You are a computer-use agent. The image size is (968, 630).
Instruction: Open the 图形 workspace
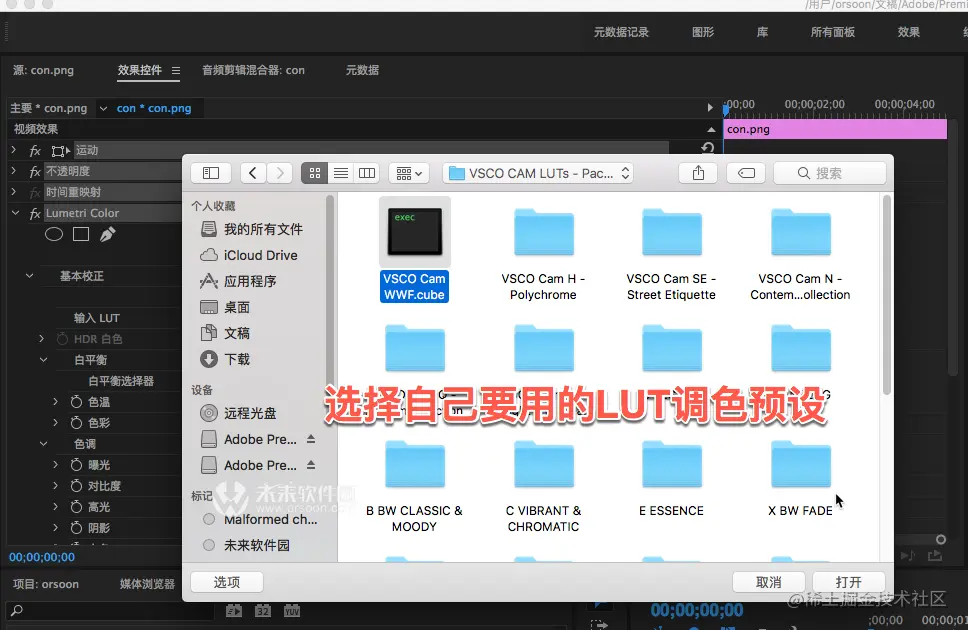click(x=703, y=31)
